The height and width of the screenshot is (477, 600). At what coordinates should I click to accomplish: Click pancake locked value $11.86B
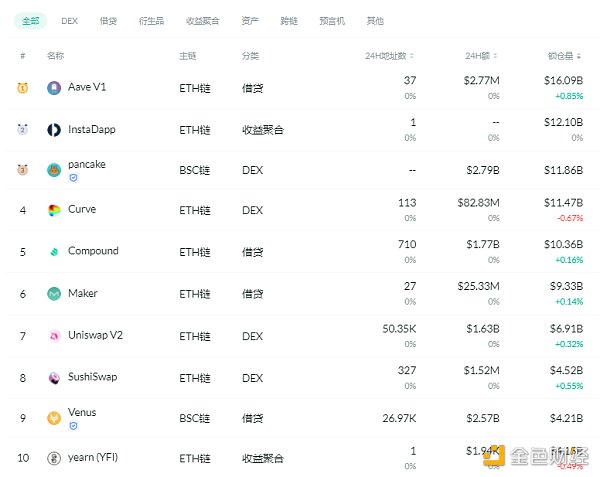tap(563, 170)
